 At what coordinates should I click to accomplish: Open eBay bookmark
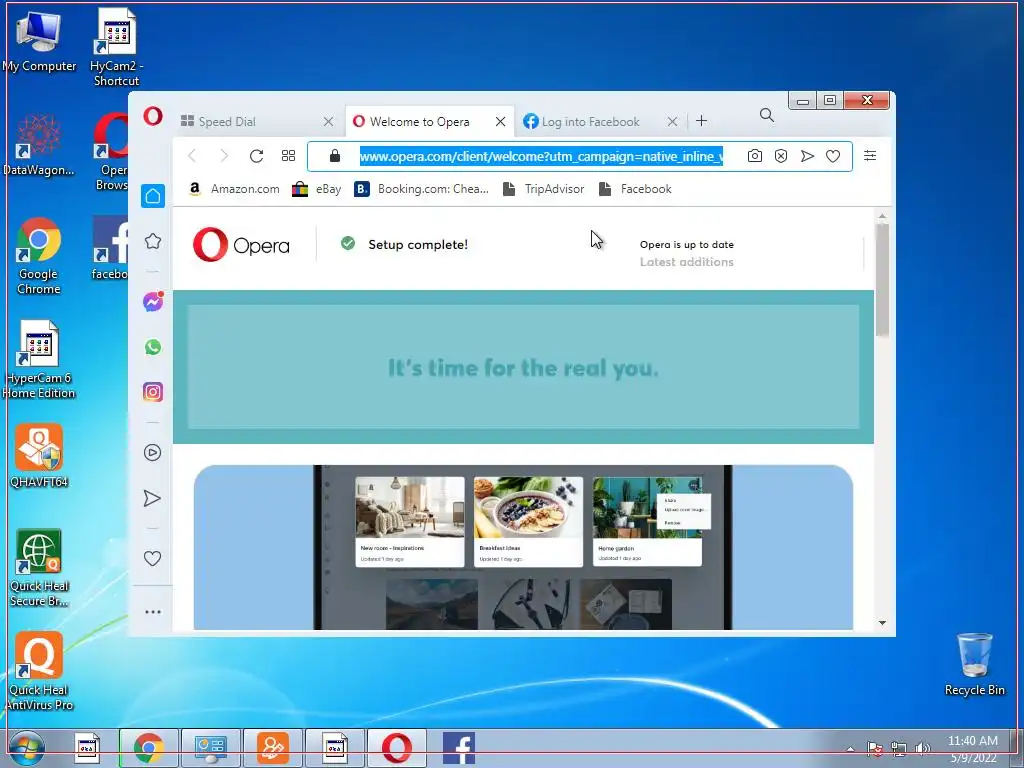coord(317,189)
